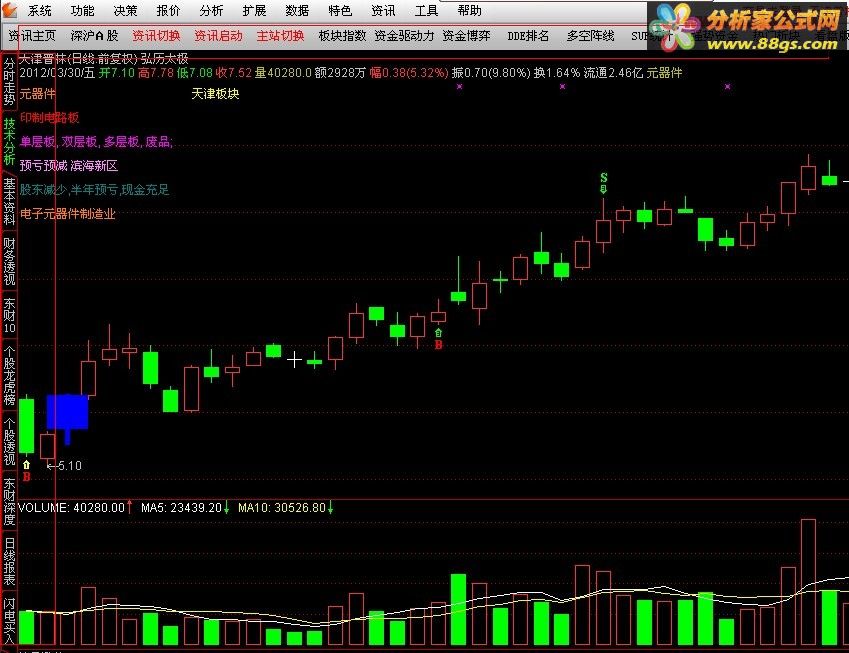Open the 特色 menu
The image size is (849, 653).
(340, 11)
